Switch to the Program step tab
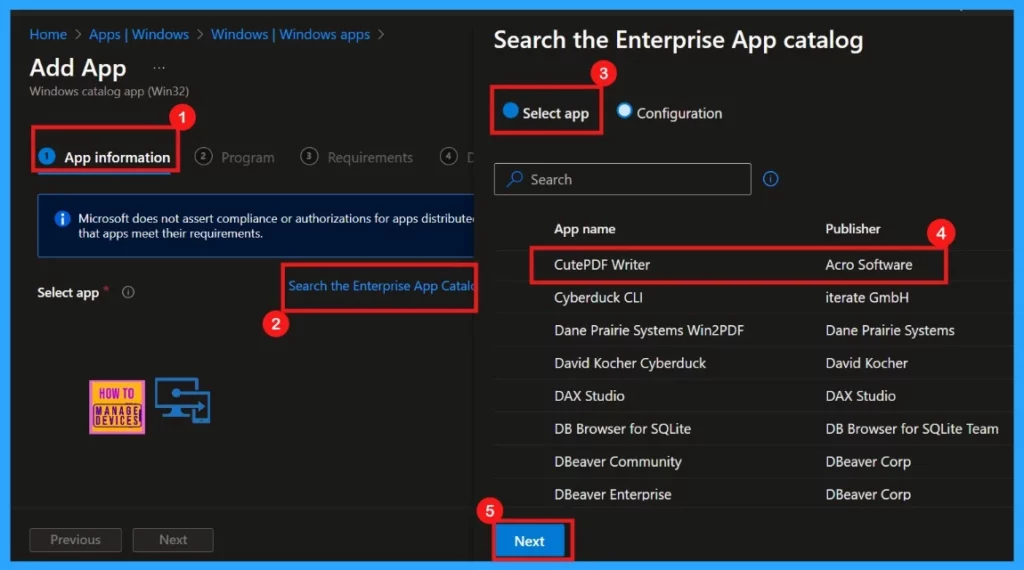The width and height of the screenshot is (1024, 570). click(x=235, y=157)
